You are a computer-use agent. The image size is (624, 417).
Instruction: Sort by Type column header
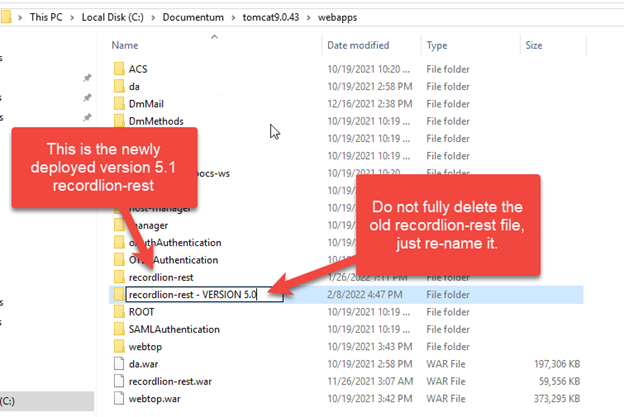tap(437, 45)
